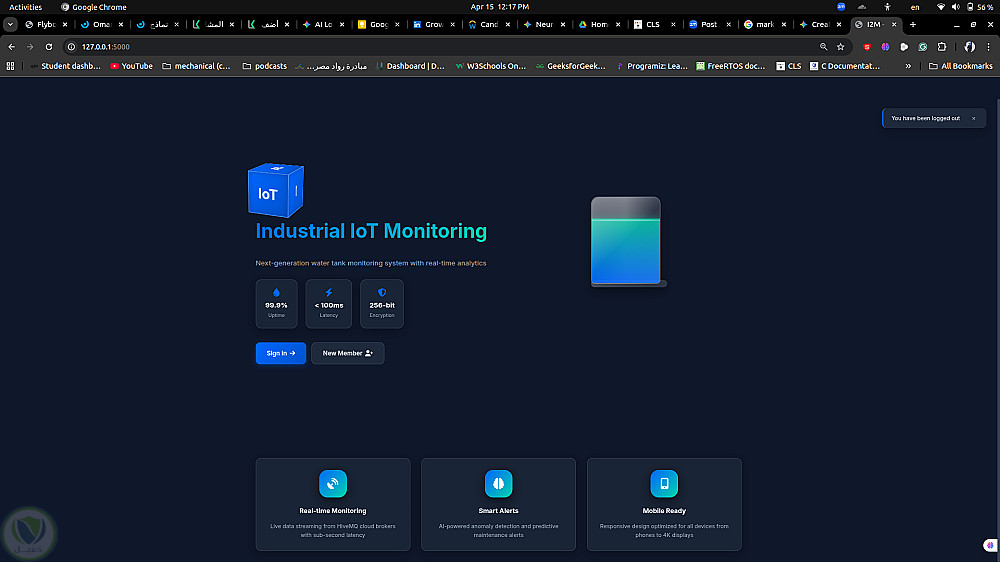The height and width of the screenshot is (562, 1000).
Task: Open the Activities overview
Action: click(26, 7)
